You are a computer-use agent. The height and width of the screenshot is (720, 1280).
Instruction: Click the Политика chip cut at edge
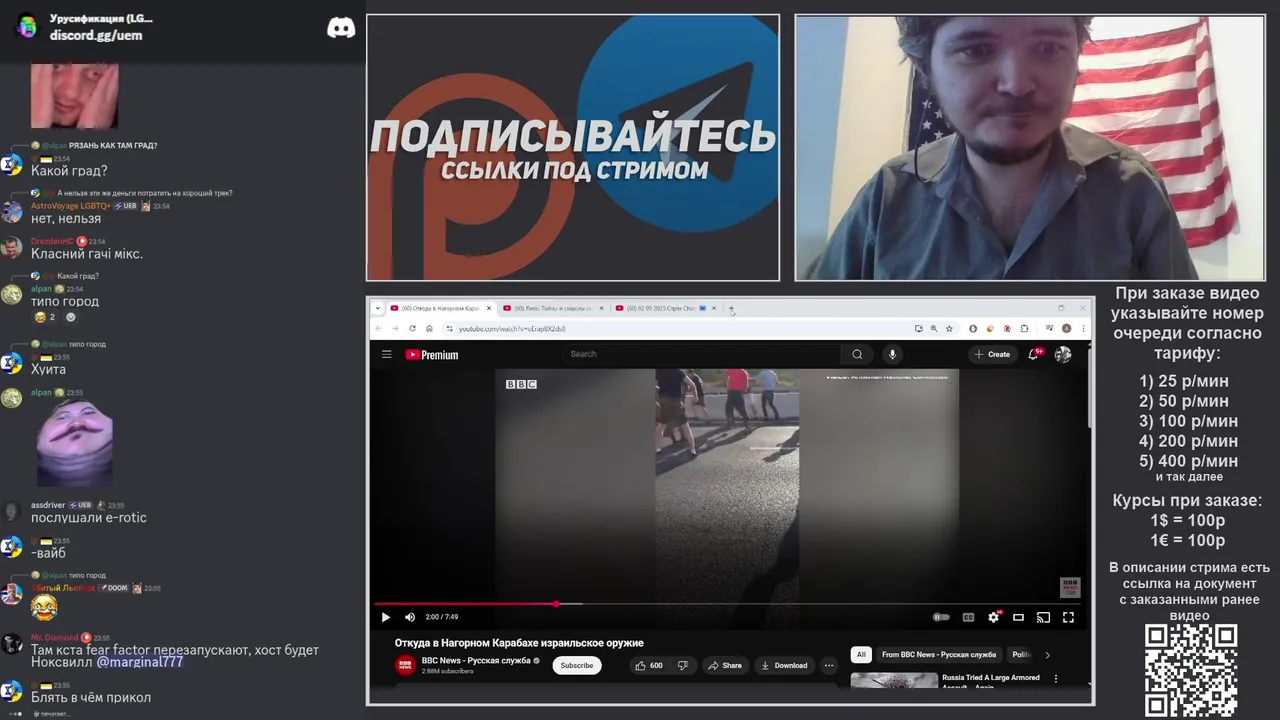click(1021, 655)
